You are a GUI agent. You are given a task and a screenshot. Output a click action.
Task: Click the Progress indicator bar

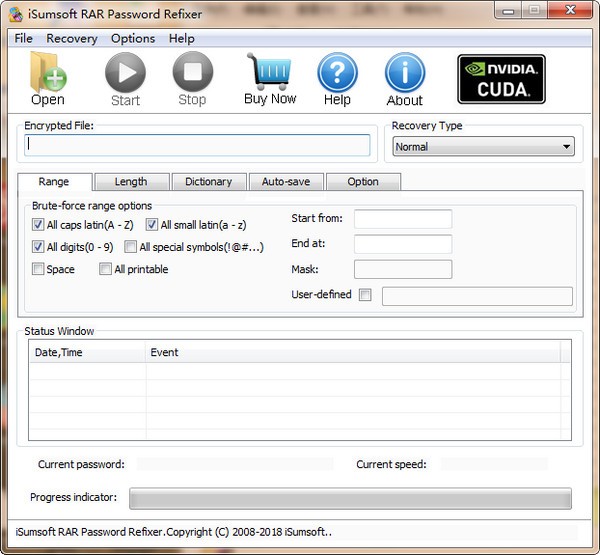(350, 498)
